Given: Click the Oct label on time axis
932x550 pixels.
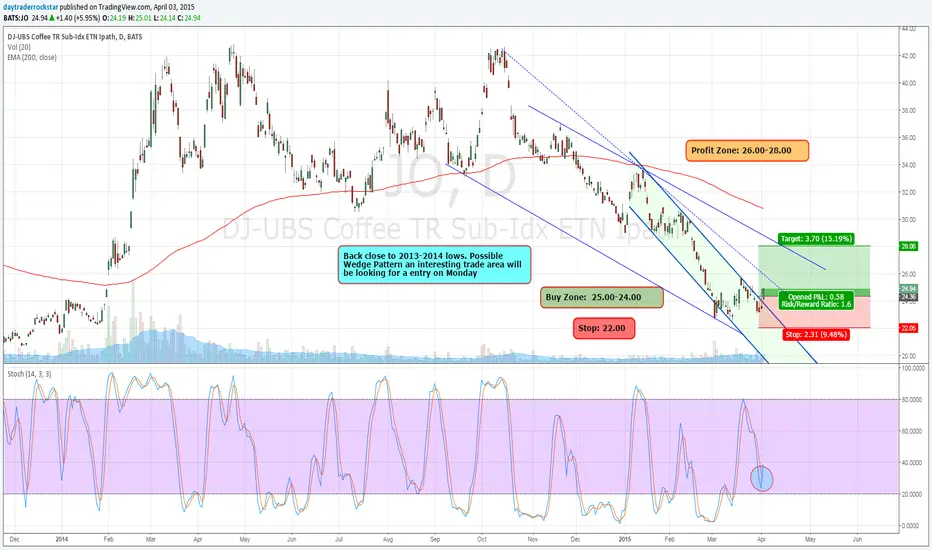Looking at the screenshot, I should [482, 539].
